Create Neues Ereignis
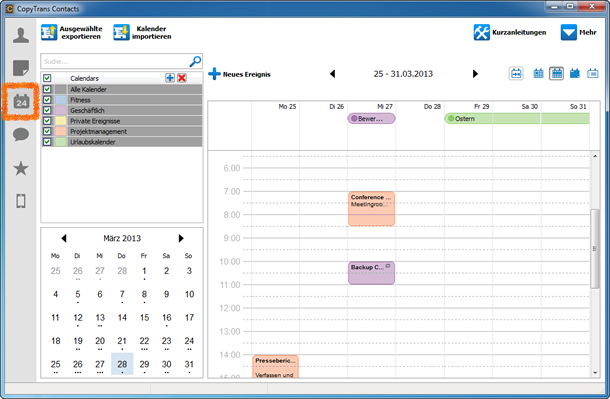The height and width of the screenshot is (399, 610). tap(239, 74)
